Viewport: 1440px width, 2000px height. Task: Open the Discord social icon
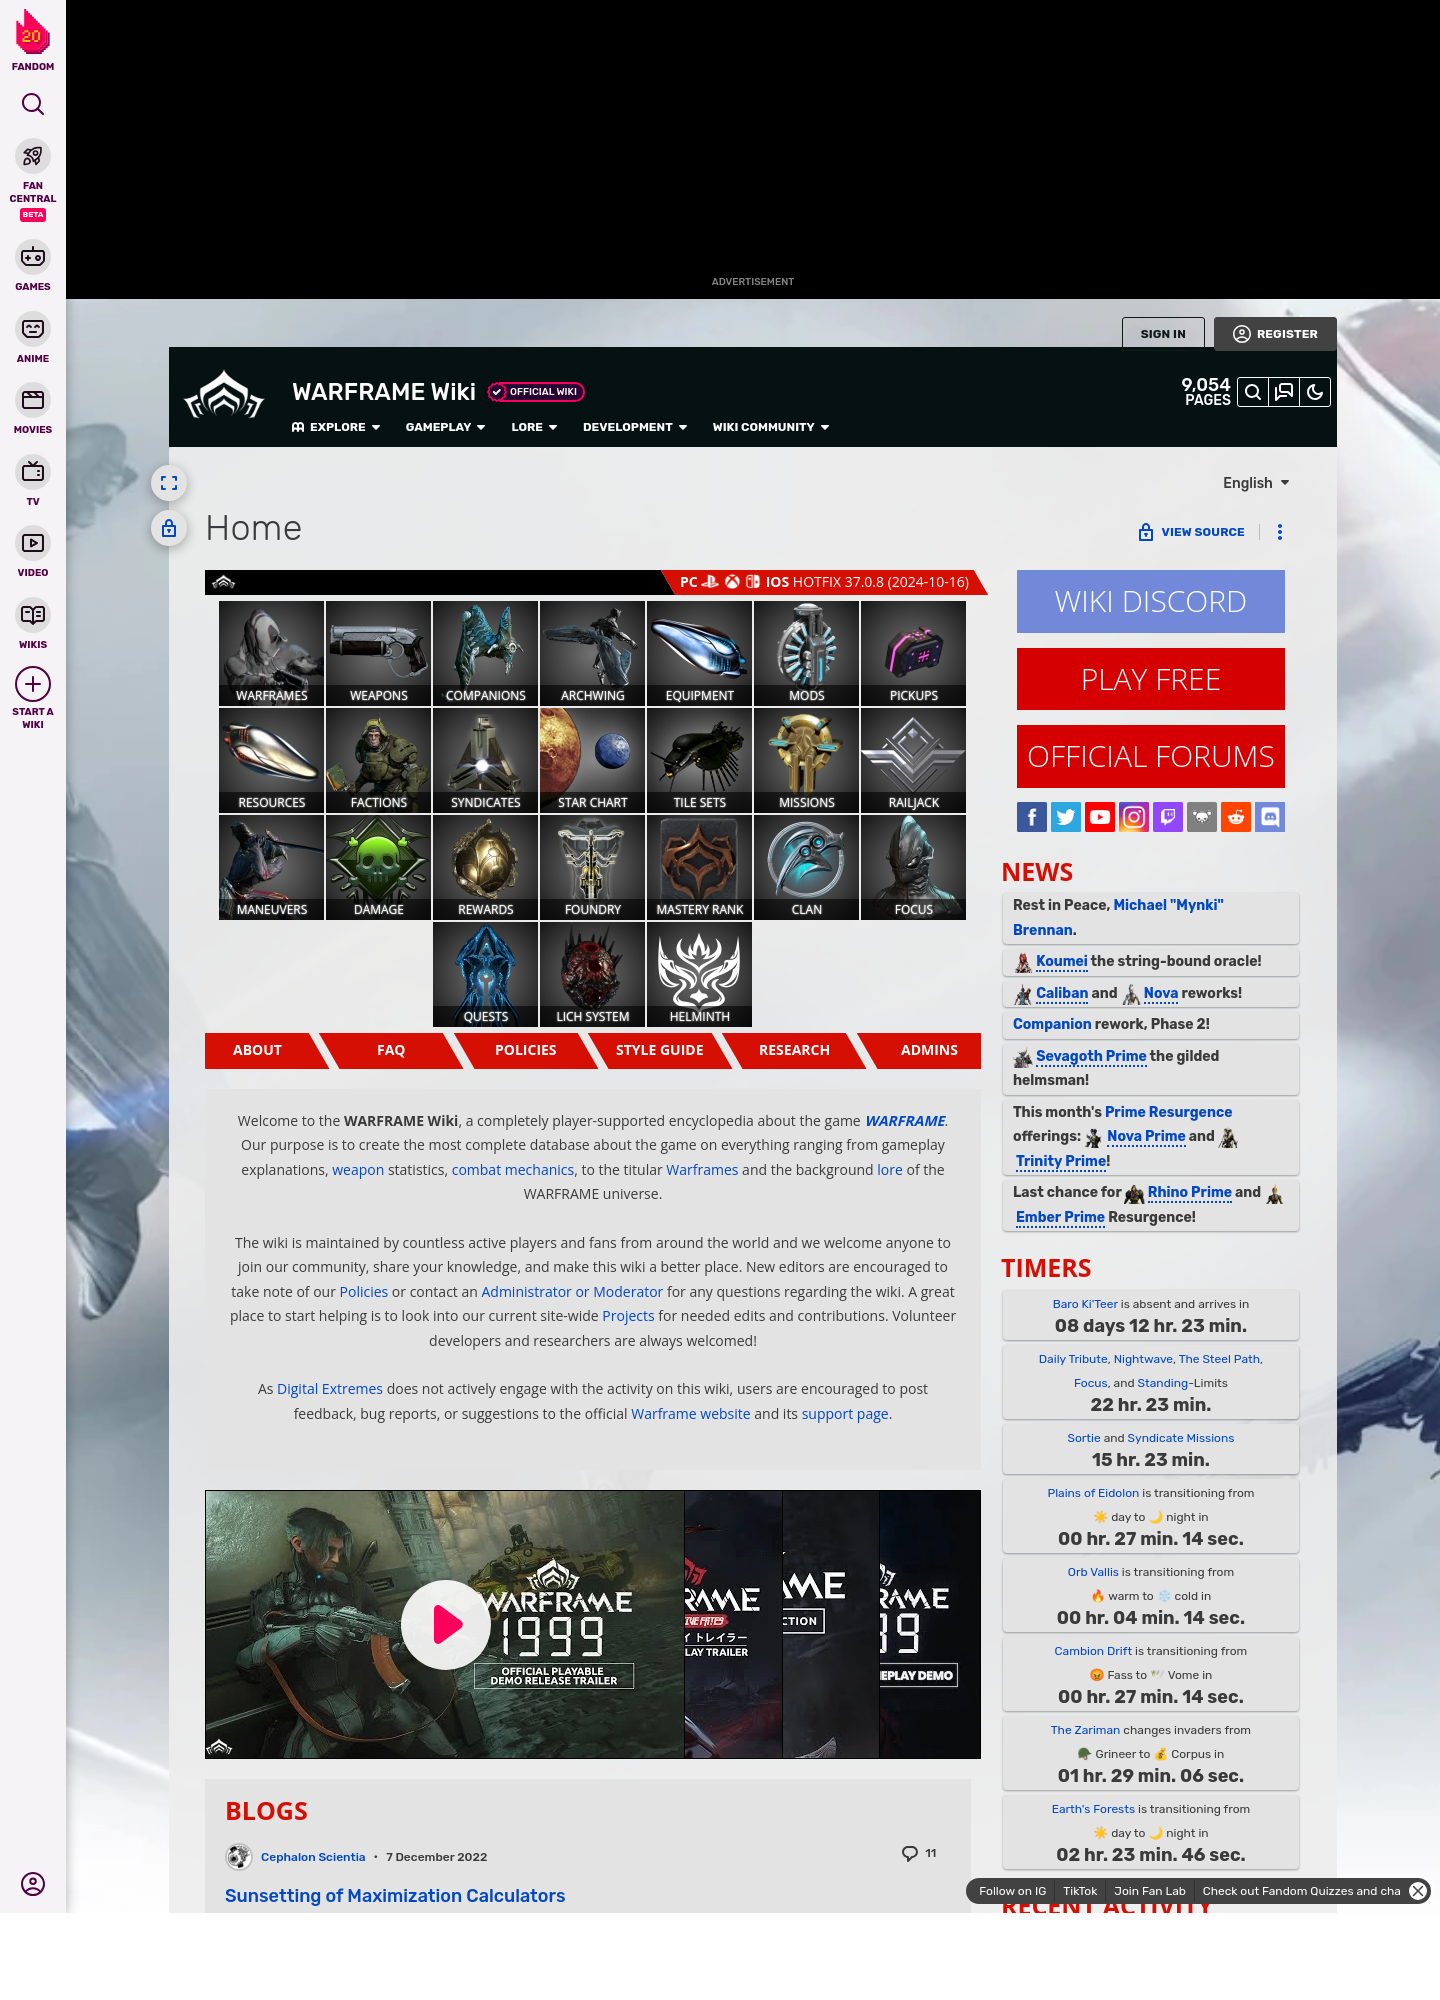coord(1270,817)
